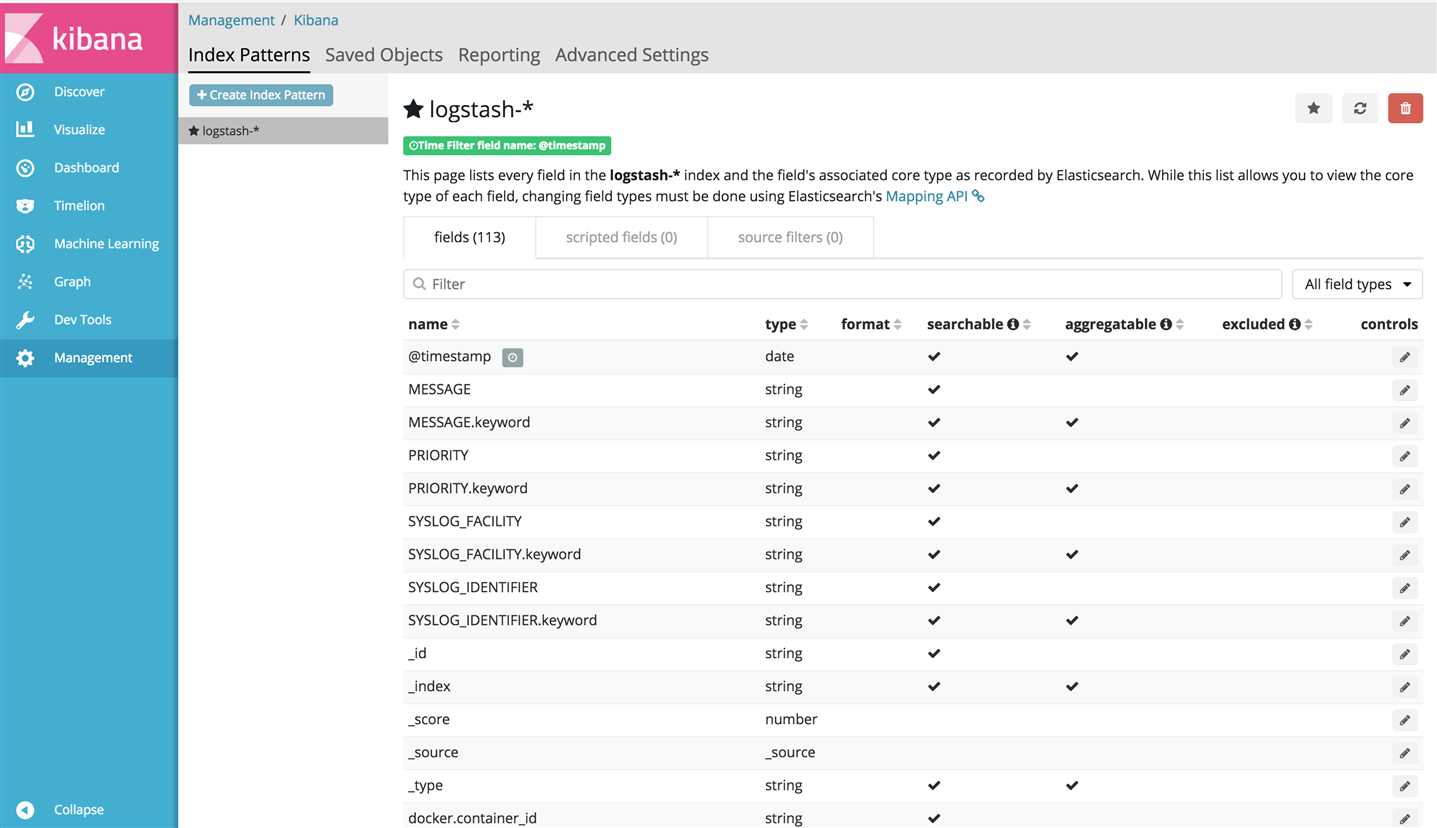Go to Timelion via its icon

coord(25,206)
